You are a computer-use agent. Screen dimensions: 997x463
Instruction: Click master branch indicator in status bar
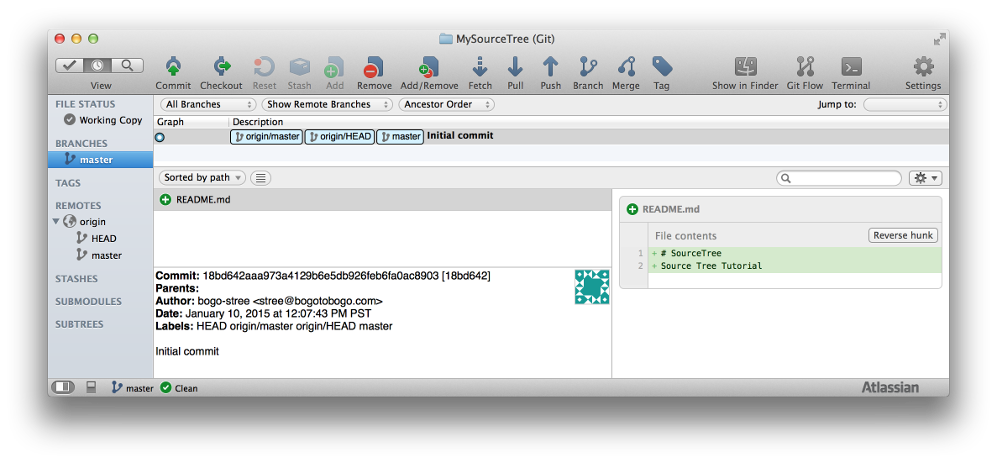click(133, 388)
